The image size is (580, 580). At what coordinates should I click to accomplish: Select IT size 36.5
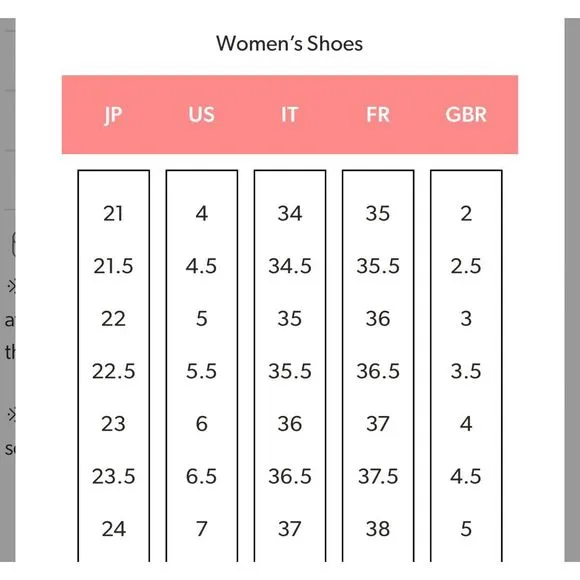(290, 476)
